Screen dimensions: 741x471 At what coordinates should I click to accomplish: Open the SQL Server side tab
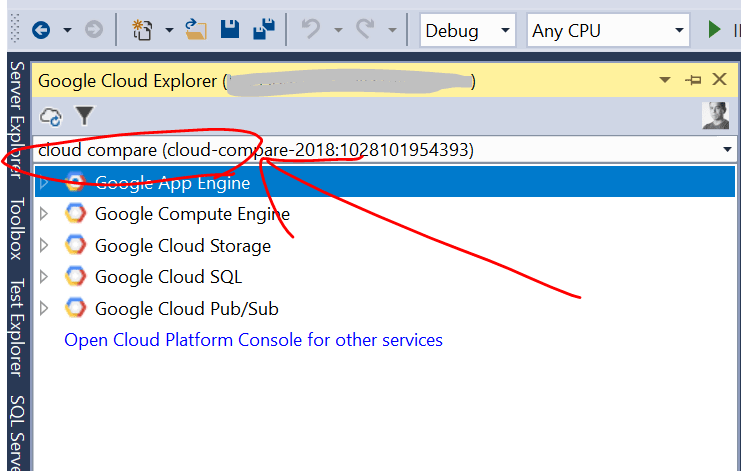click(17, 432)
